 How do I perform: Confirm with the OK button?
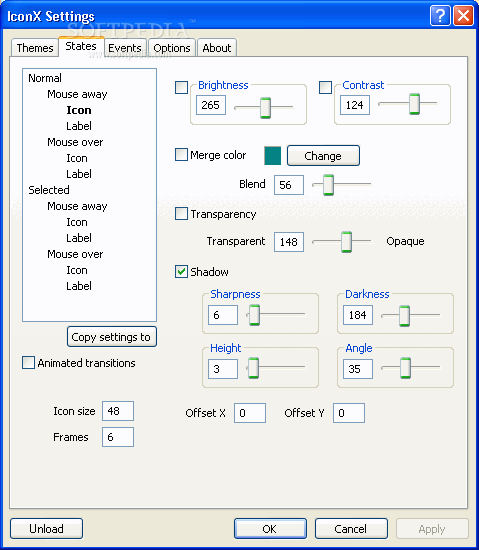click(x=270, y=529)
